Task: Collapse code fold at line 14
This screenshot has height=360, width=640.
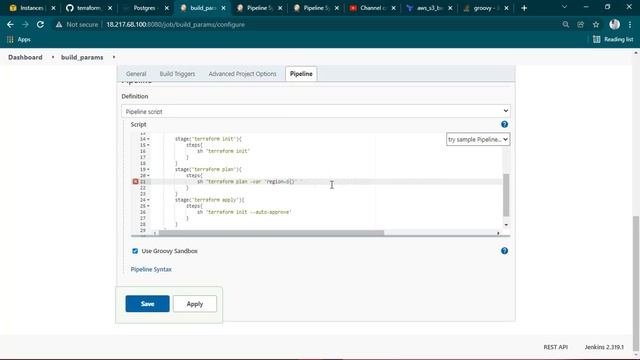Action: (148, 139)
